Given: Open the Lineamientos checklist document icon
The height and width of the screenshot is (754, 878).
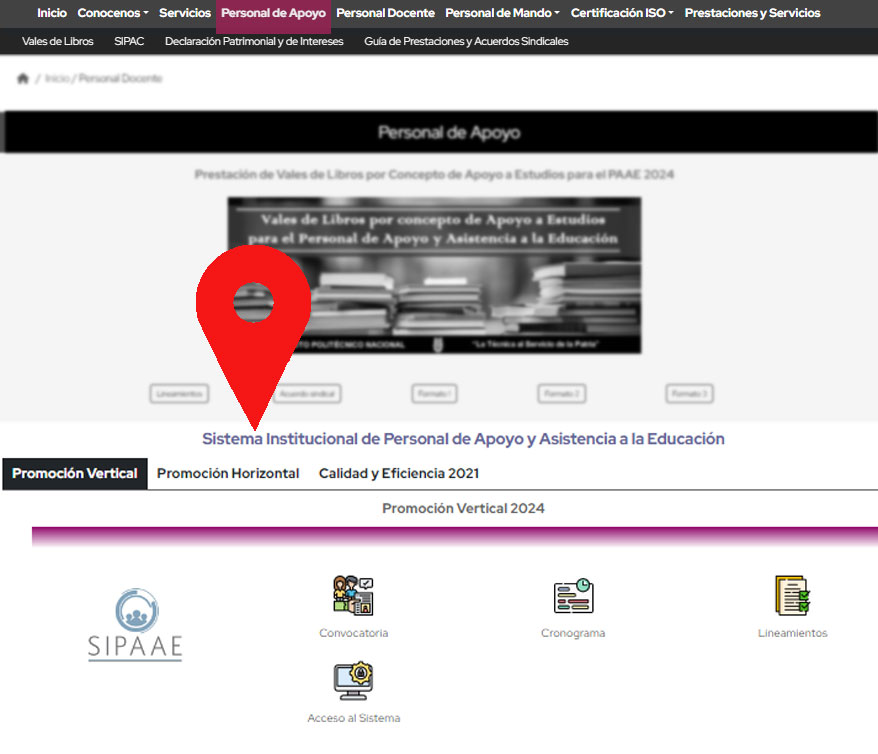Looking at the screenshot, I should tap(792, 596).
